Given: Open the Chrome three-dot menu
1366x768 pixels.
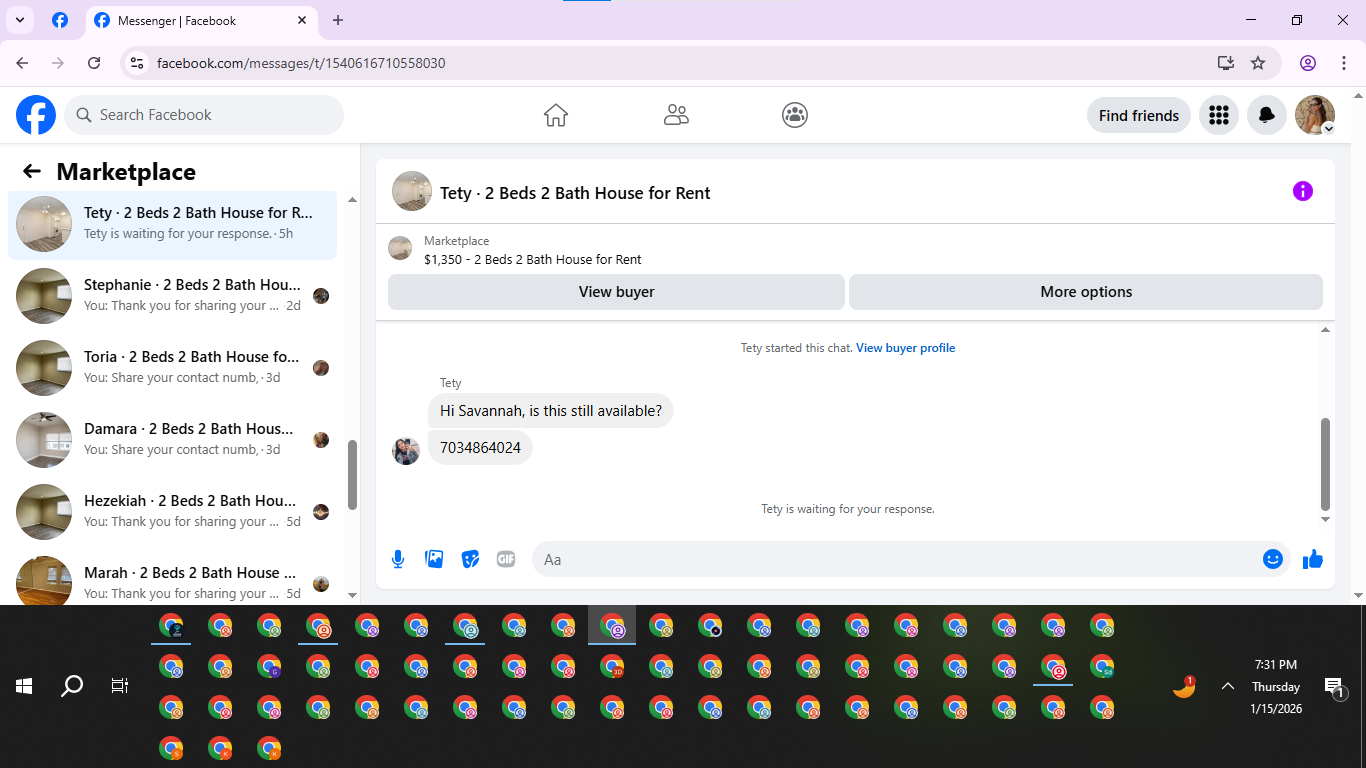Looking at the screenshot, I should [1344, 63].
